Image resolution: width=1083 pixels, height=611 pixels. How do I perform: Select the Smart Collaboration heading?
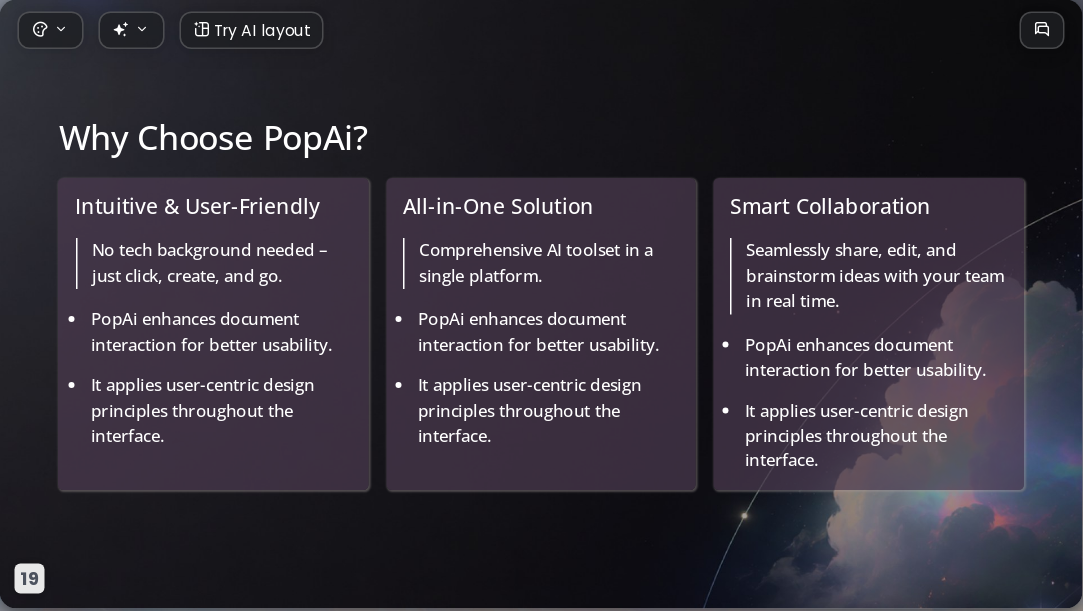(830, 206)
